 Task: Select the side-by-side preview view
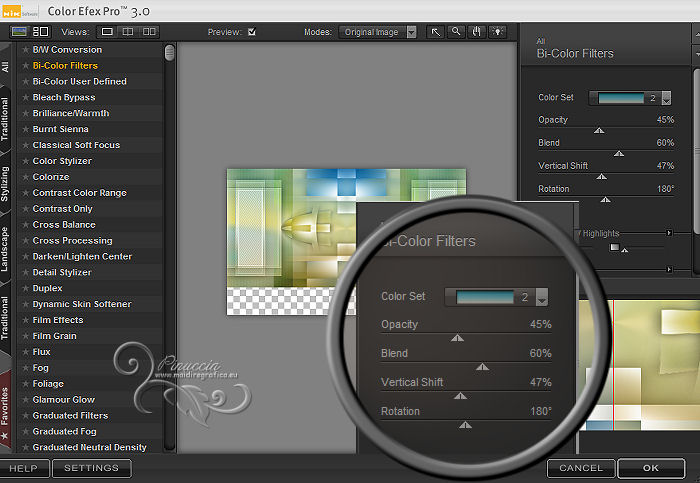(x=149, y=32)
